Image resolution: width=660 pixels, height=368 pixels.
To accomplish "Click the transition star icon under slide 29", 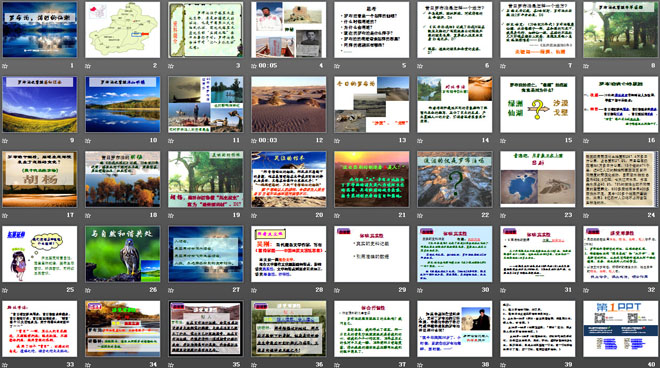I will (x=337, y=290).
